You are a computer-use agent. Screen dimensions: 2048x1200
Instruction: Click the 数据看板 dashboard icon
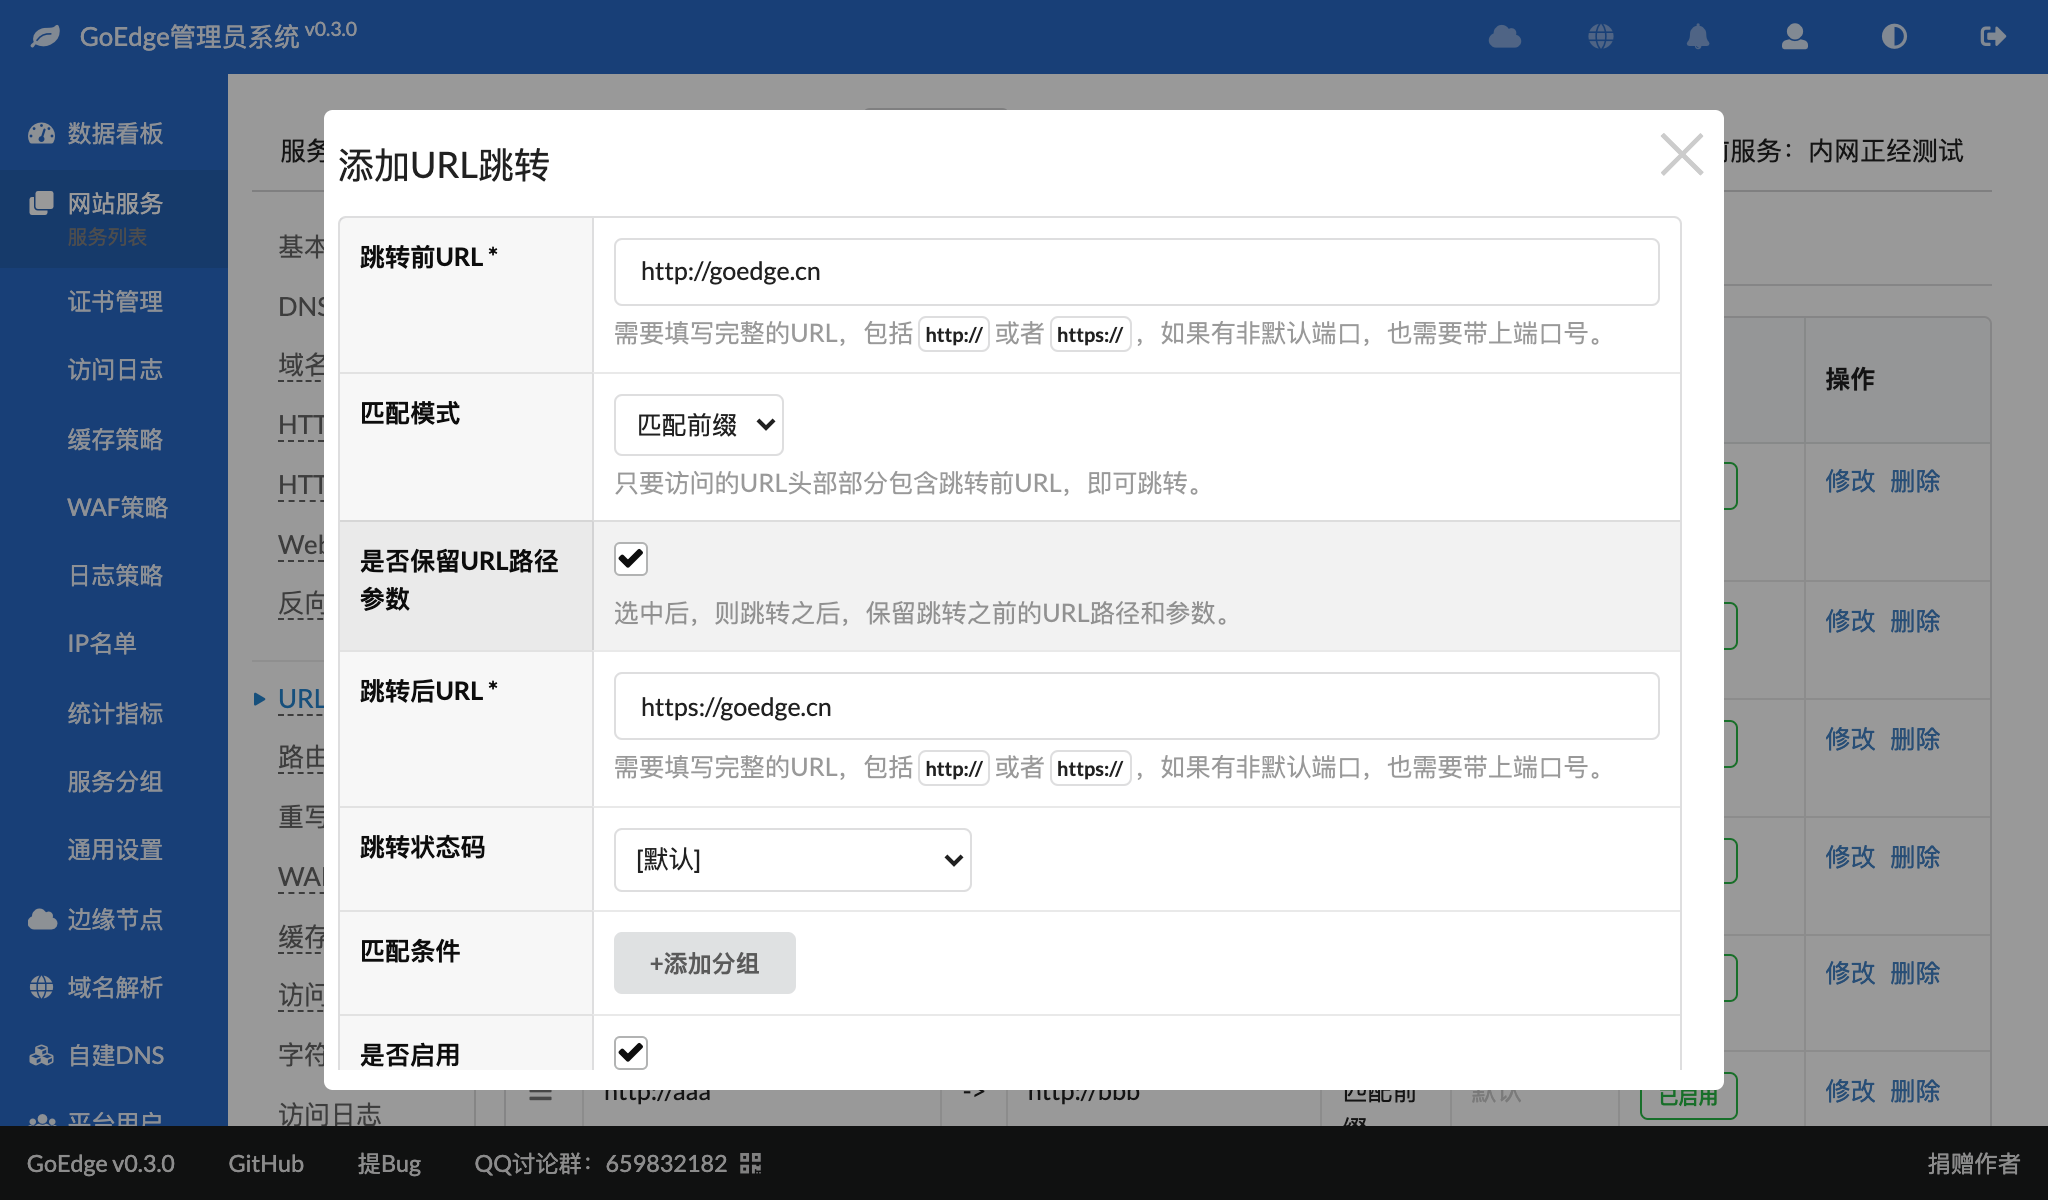(x=41, y=133)
